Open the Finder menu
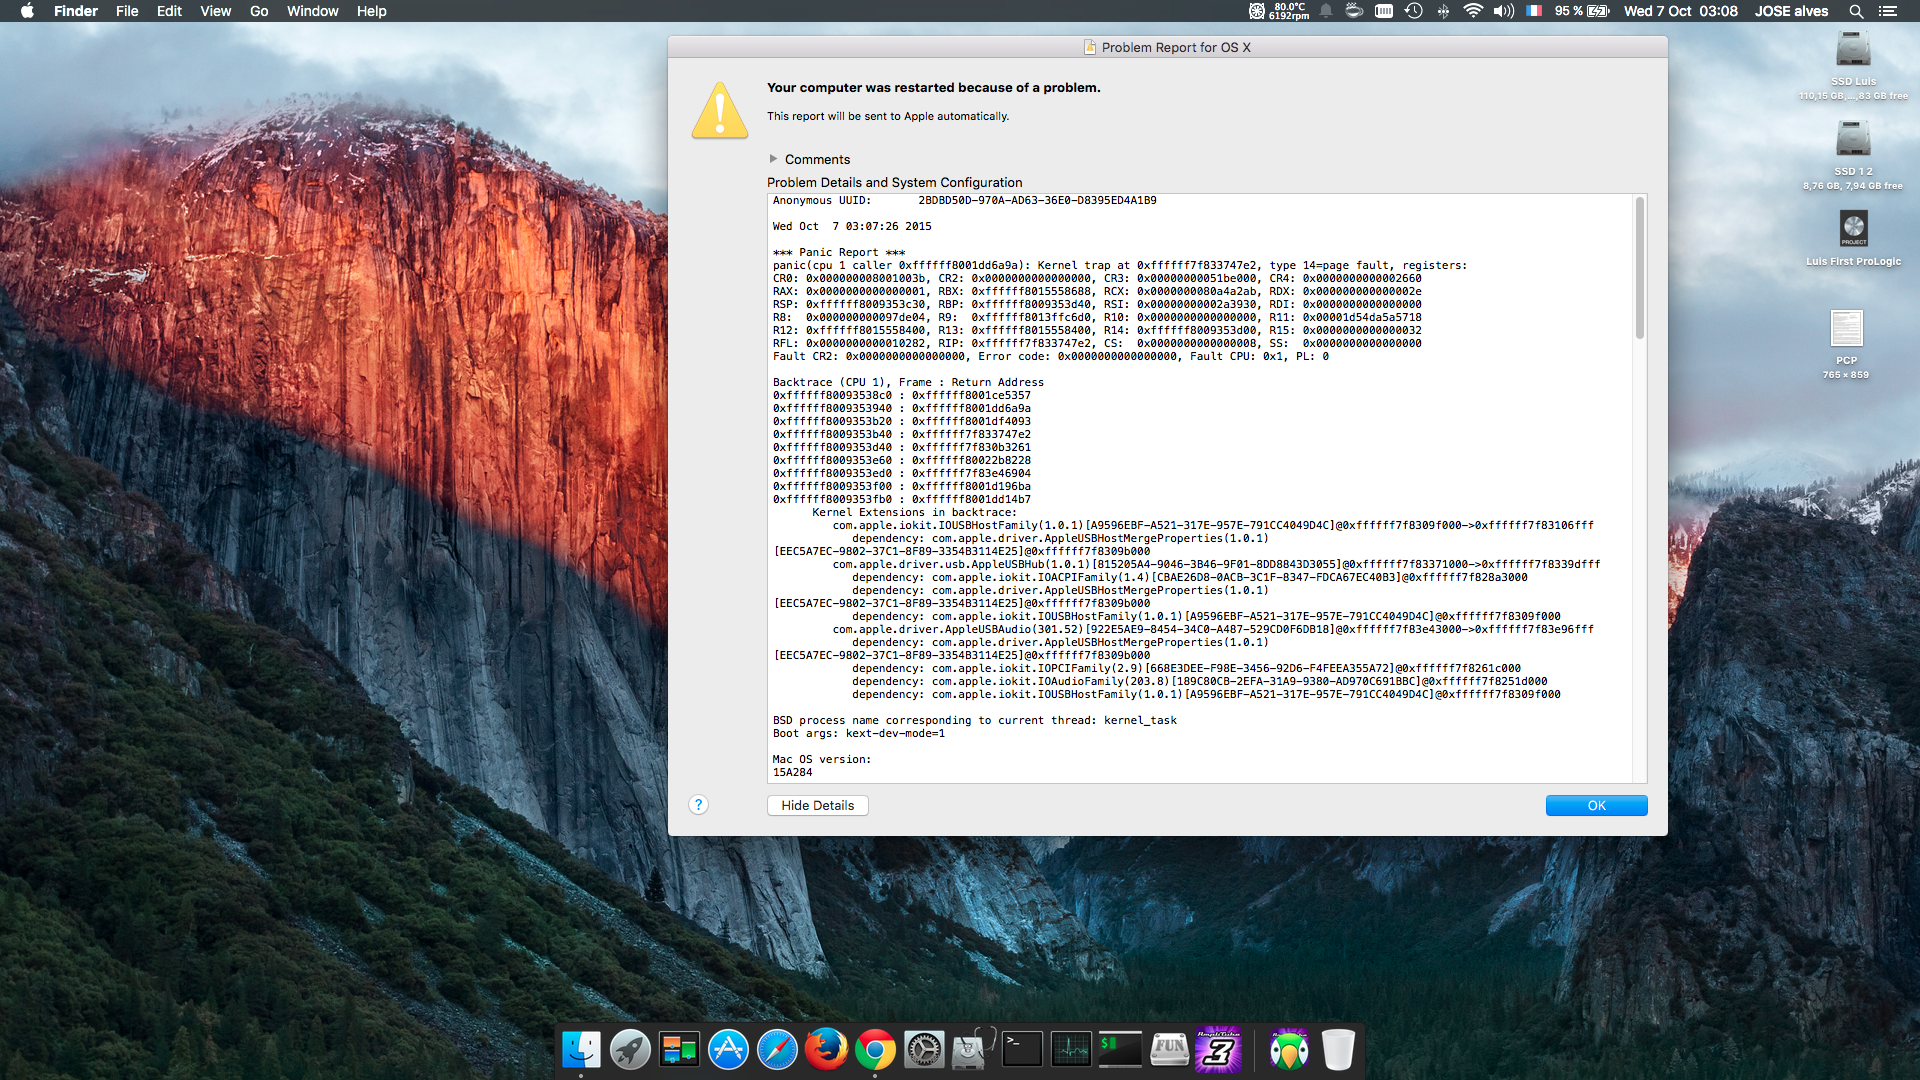The height and width of the screenshot is (1080, 1920). pos(76,11)
